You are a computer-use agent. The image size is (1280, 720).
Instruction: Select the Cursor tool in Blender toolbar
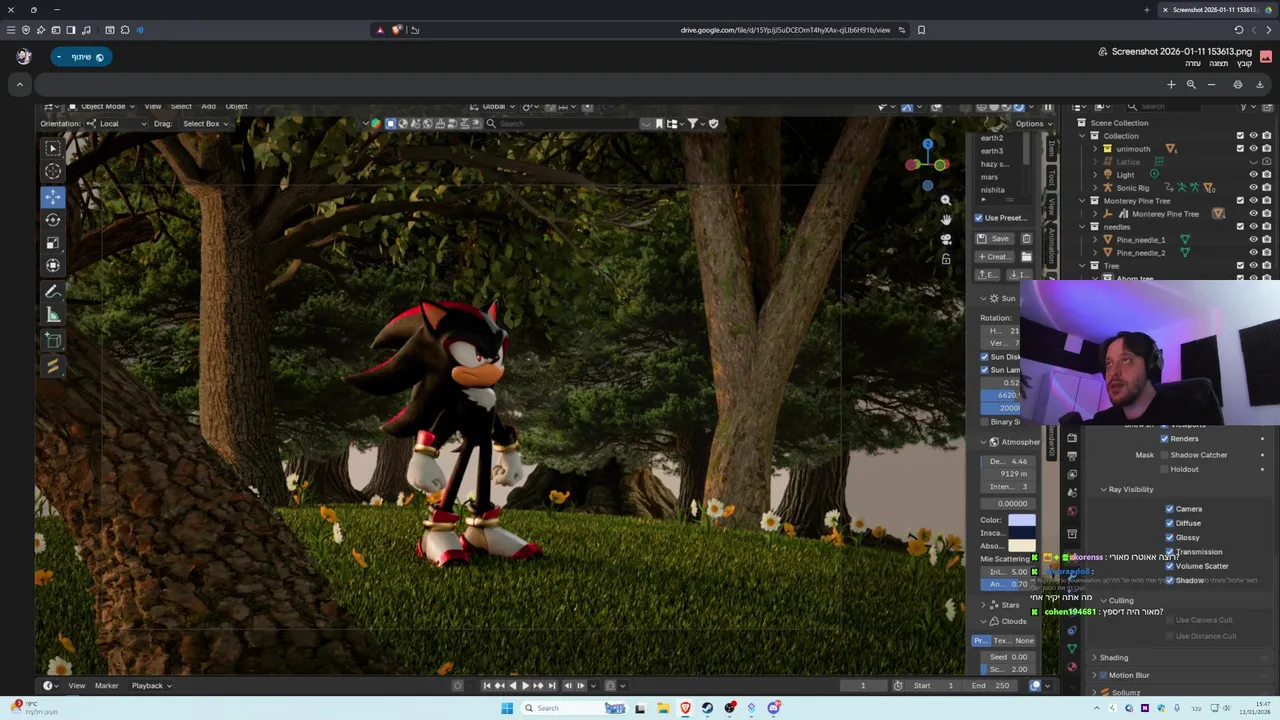coord(53,171)
